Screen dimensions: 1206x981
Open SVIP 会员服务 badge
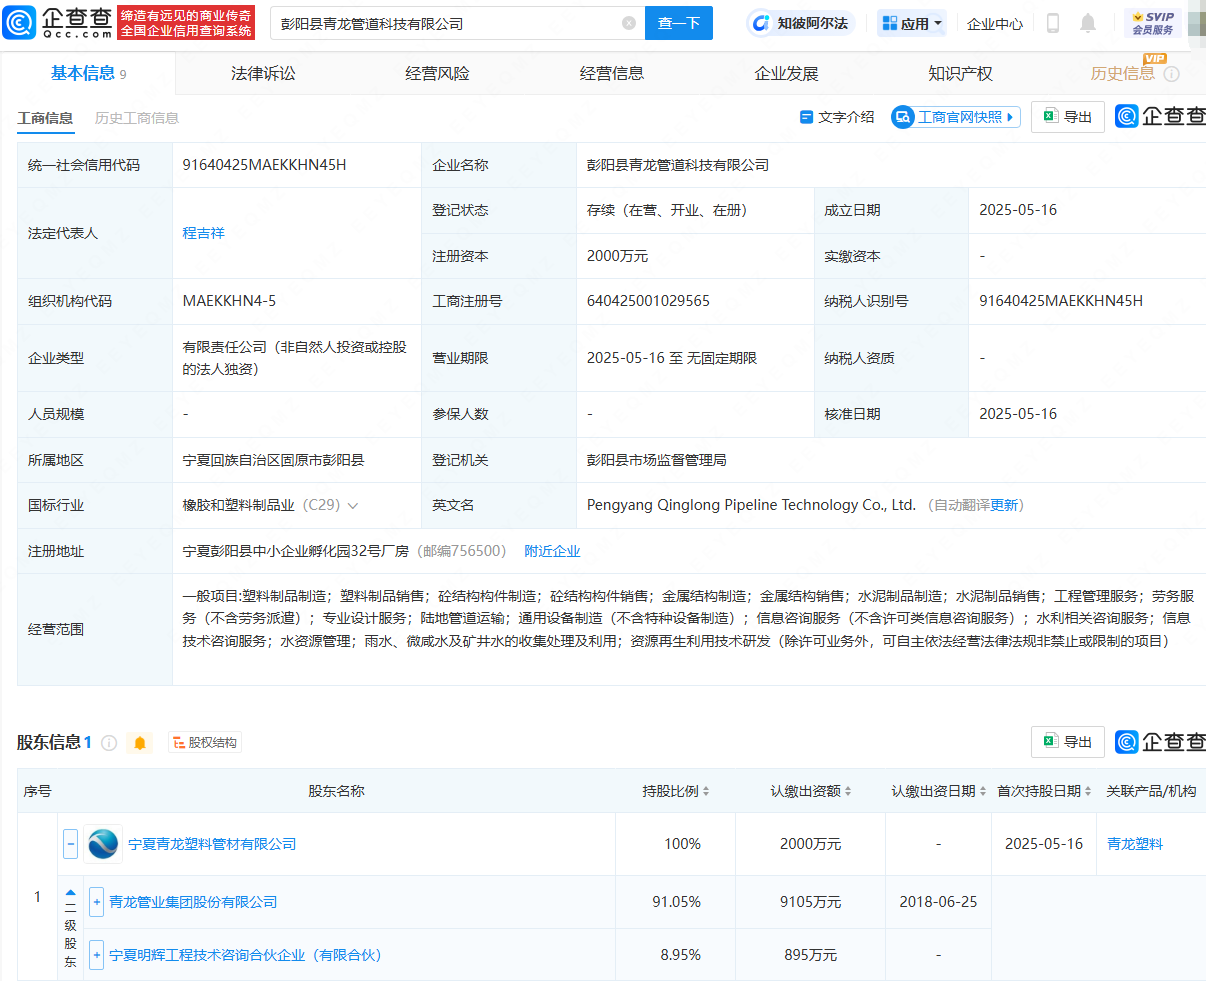coord(1152,23)
